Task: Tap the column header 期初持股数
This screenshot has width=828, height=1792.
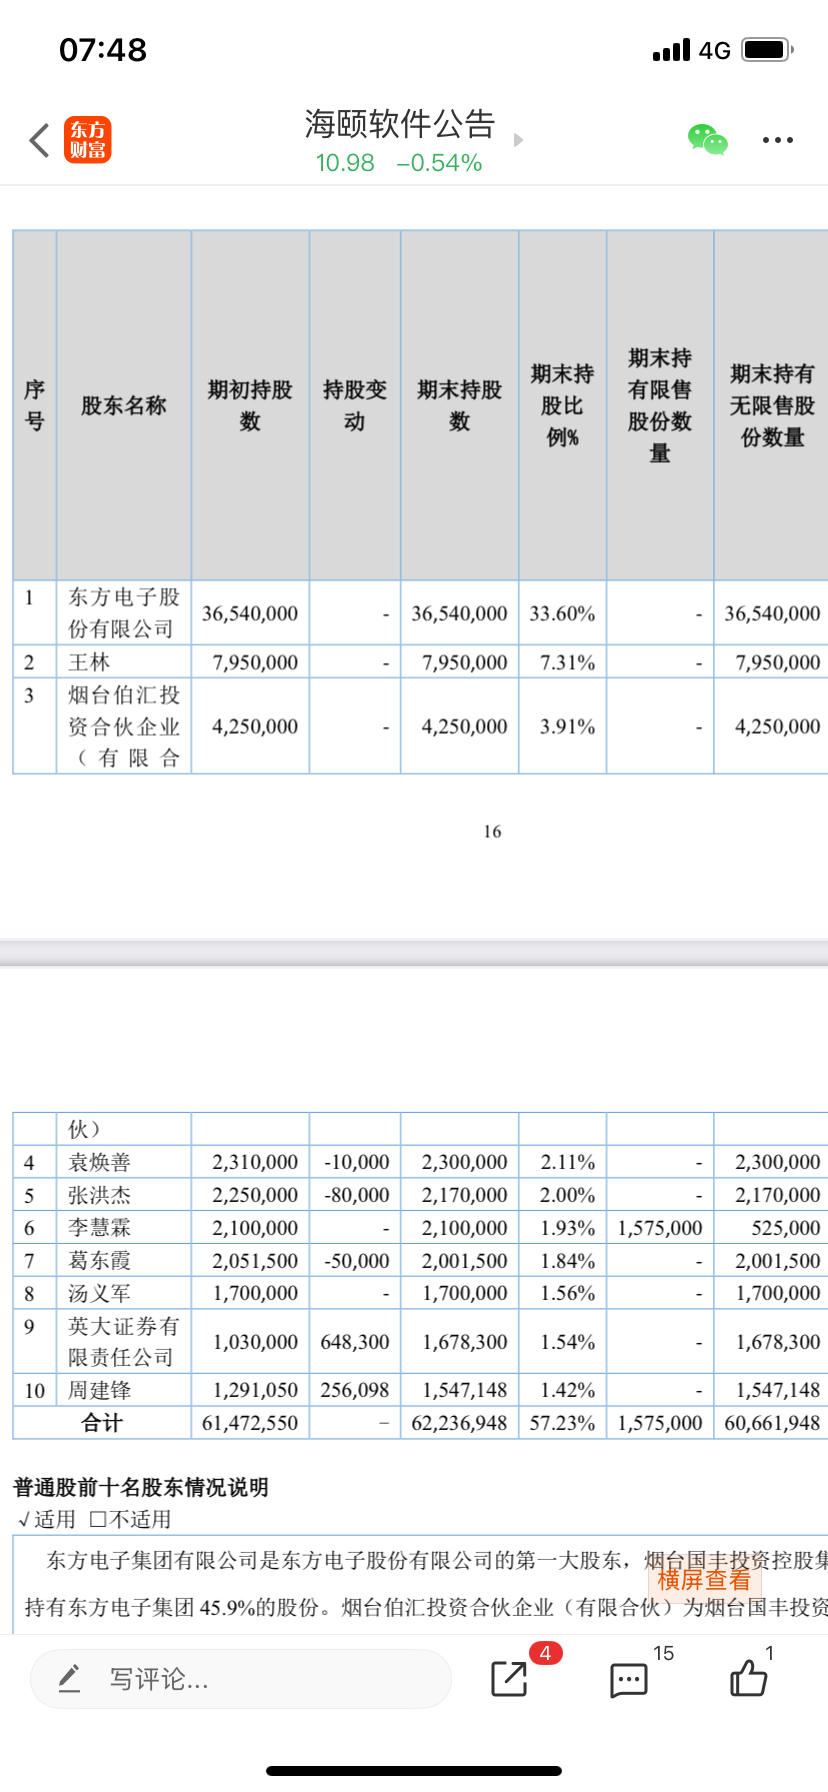Action: [250, 405]
